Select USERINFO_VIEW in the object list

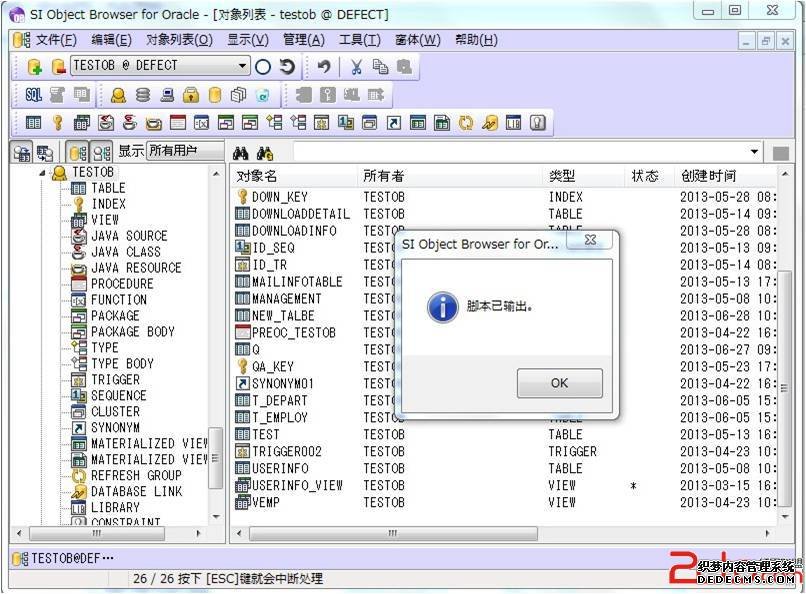click(x=297, y=486)
